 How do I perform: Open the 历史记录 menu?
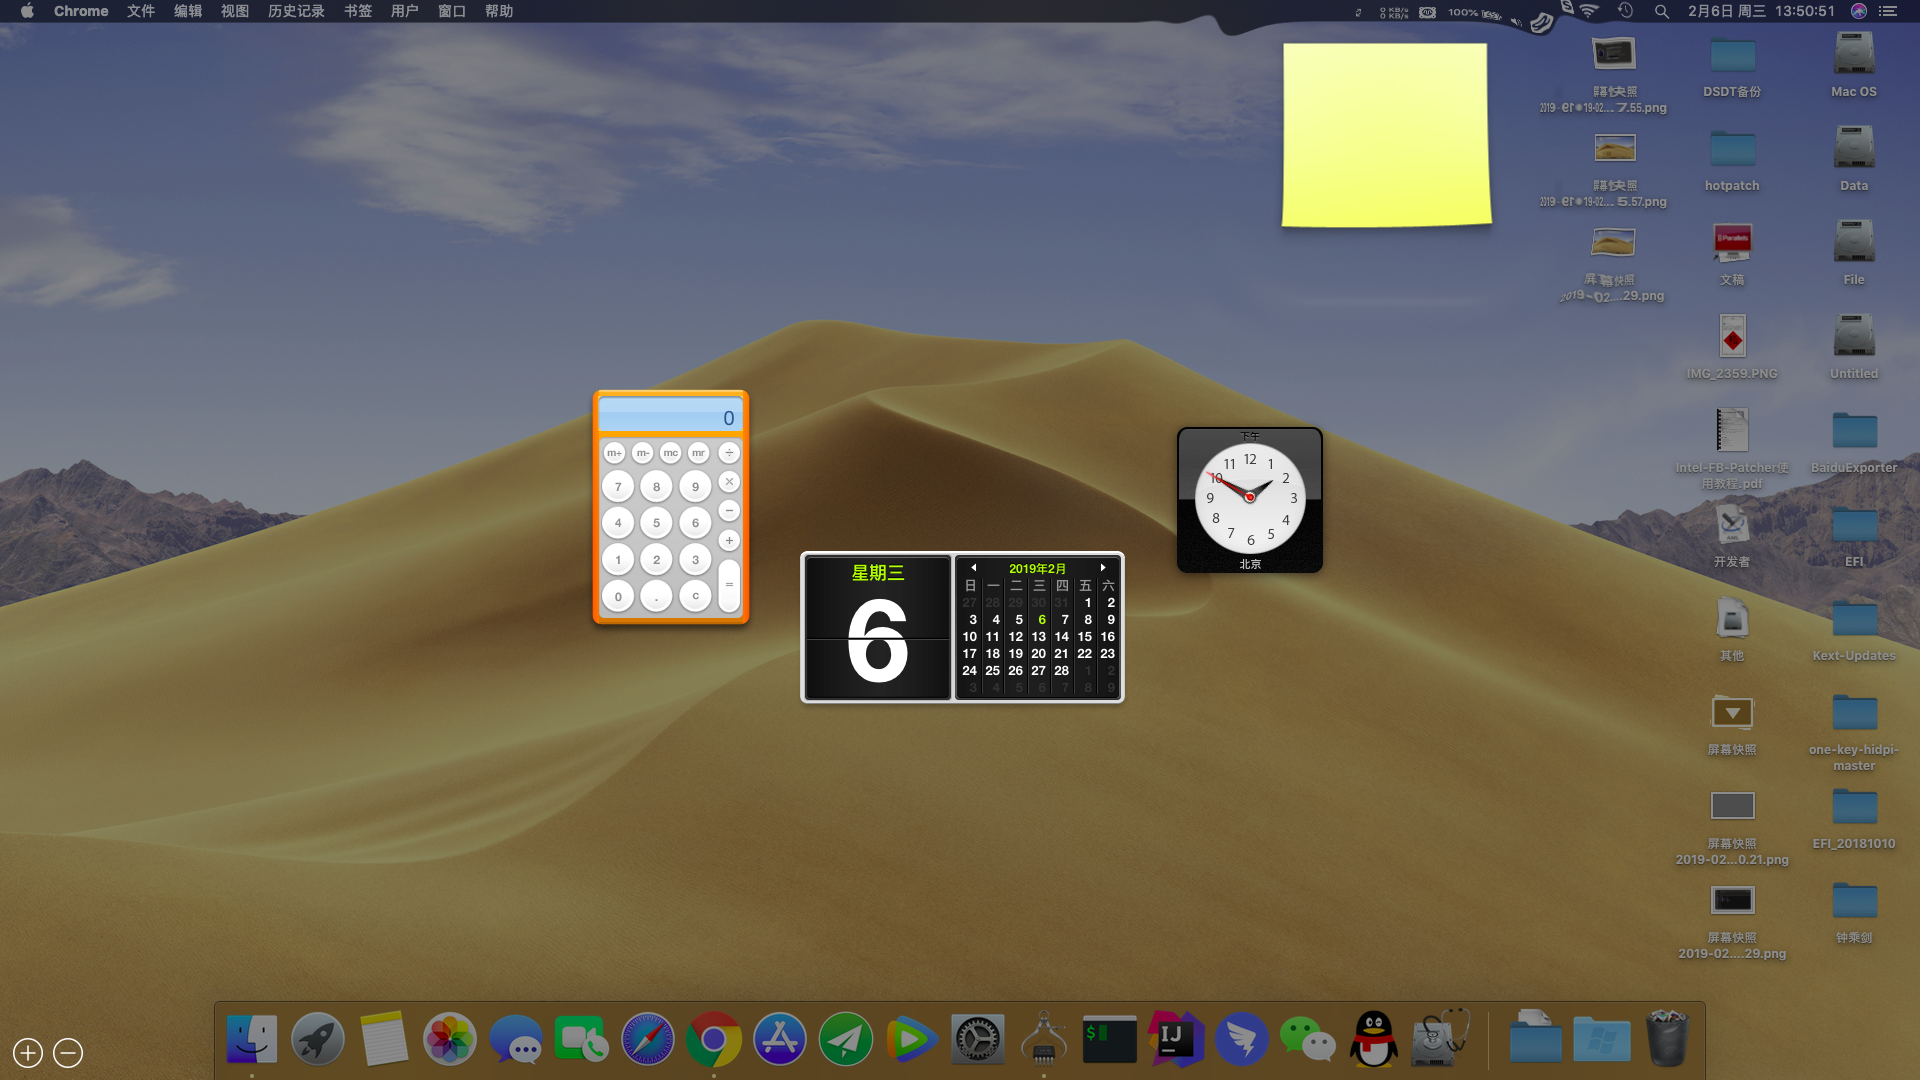click(x=296, y=11)
